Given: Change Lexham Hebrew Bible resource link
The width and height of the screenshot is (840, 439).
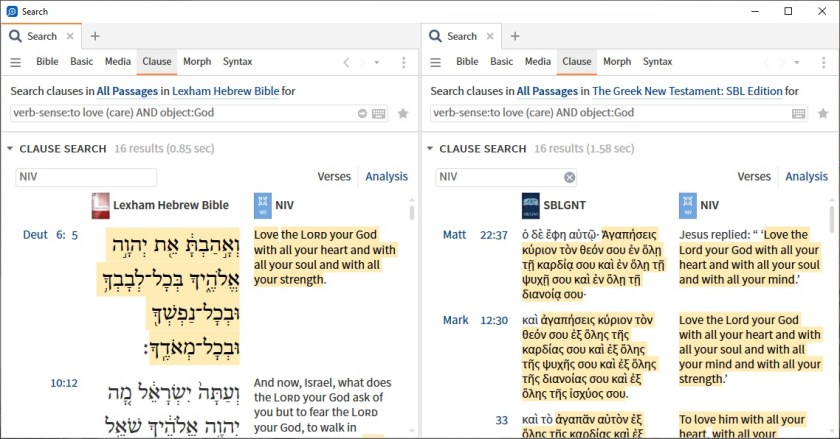Looking at the screenshot, I should tap(226, 92).
